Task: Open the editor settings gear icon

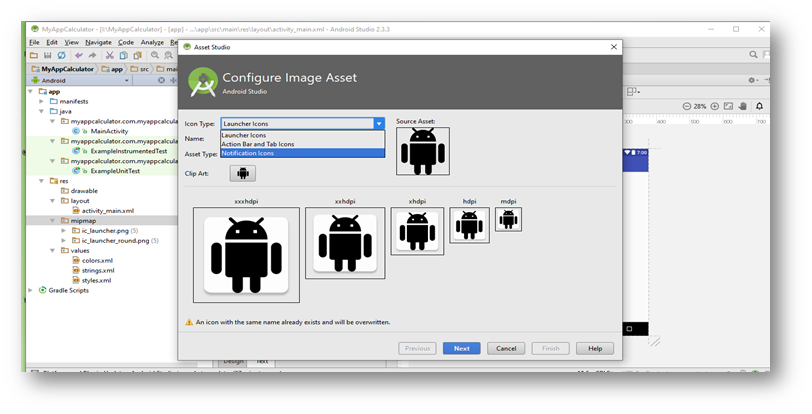Action: (x=751, y=80)
